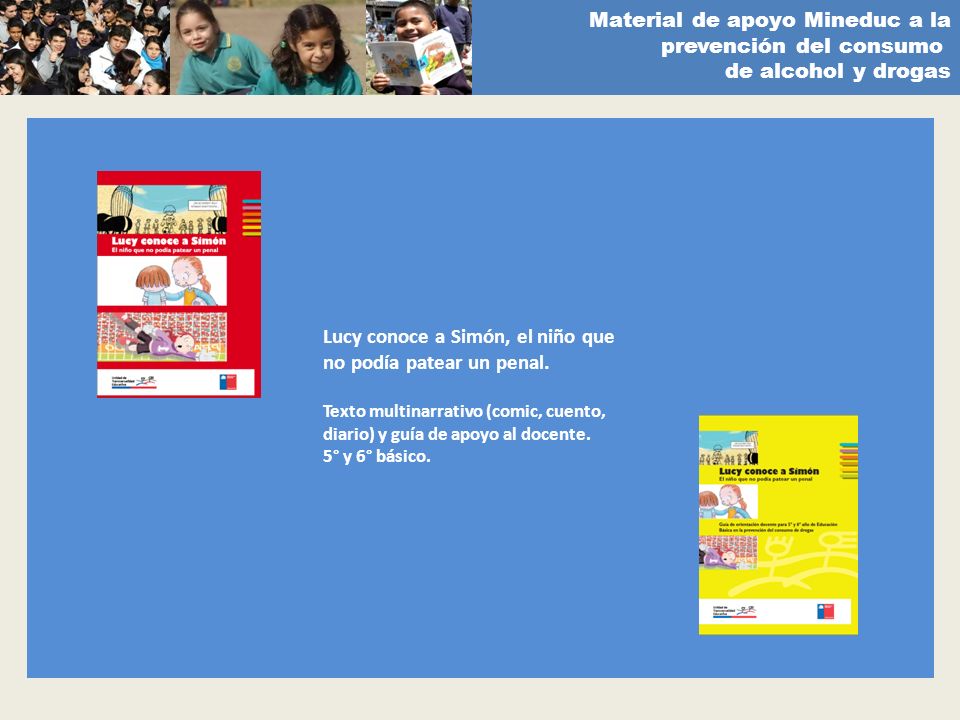Click the text '5° y 6° básico.'

[377, 457]
